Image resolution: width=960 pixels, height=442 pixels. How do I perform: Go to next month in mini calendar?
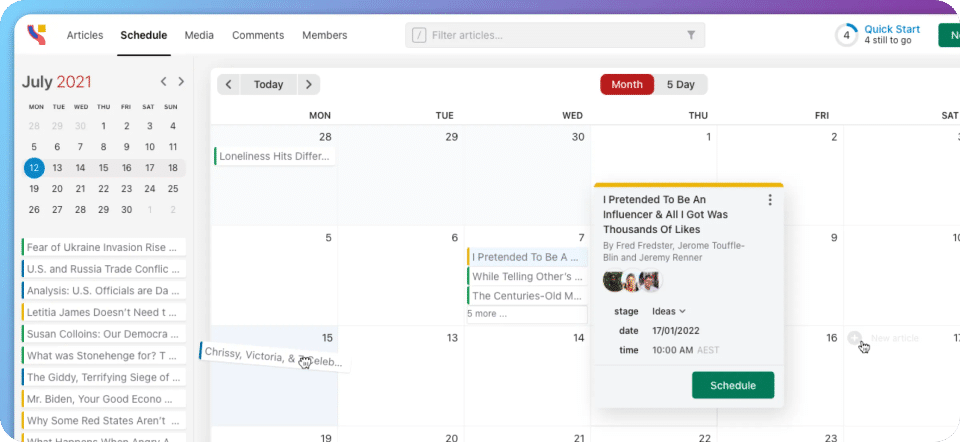tap(181, 81)
